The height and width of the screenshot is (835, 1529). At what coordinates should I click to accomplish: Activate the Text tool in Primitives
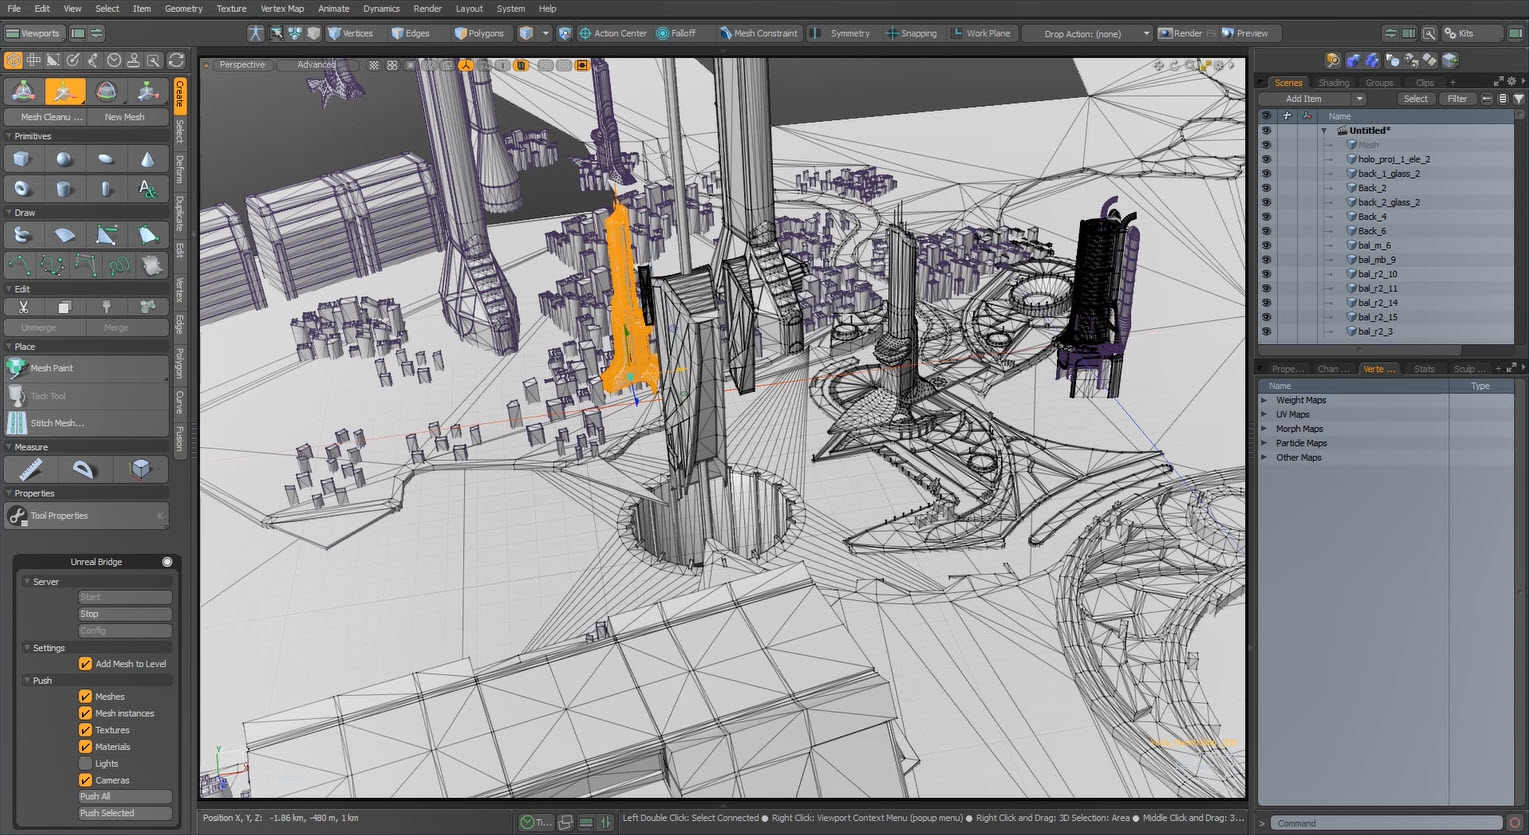click(147, 188)
